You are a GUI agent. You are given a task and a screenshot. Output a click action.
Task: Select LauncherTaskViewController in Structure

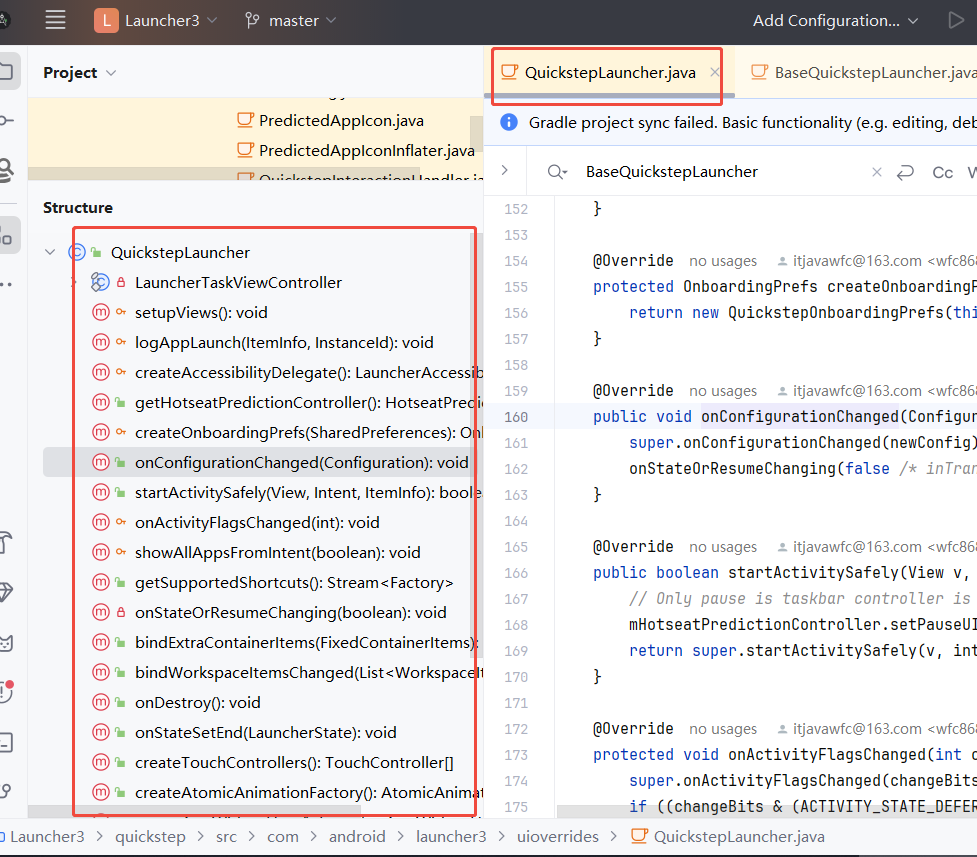[238, 282]
